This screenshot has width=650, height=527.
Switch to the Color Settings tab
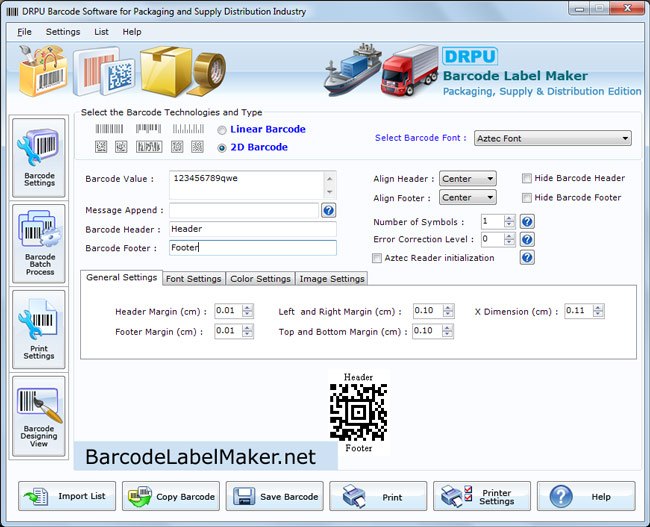(260, 279)
